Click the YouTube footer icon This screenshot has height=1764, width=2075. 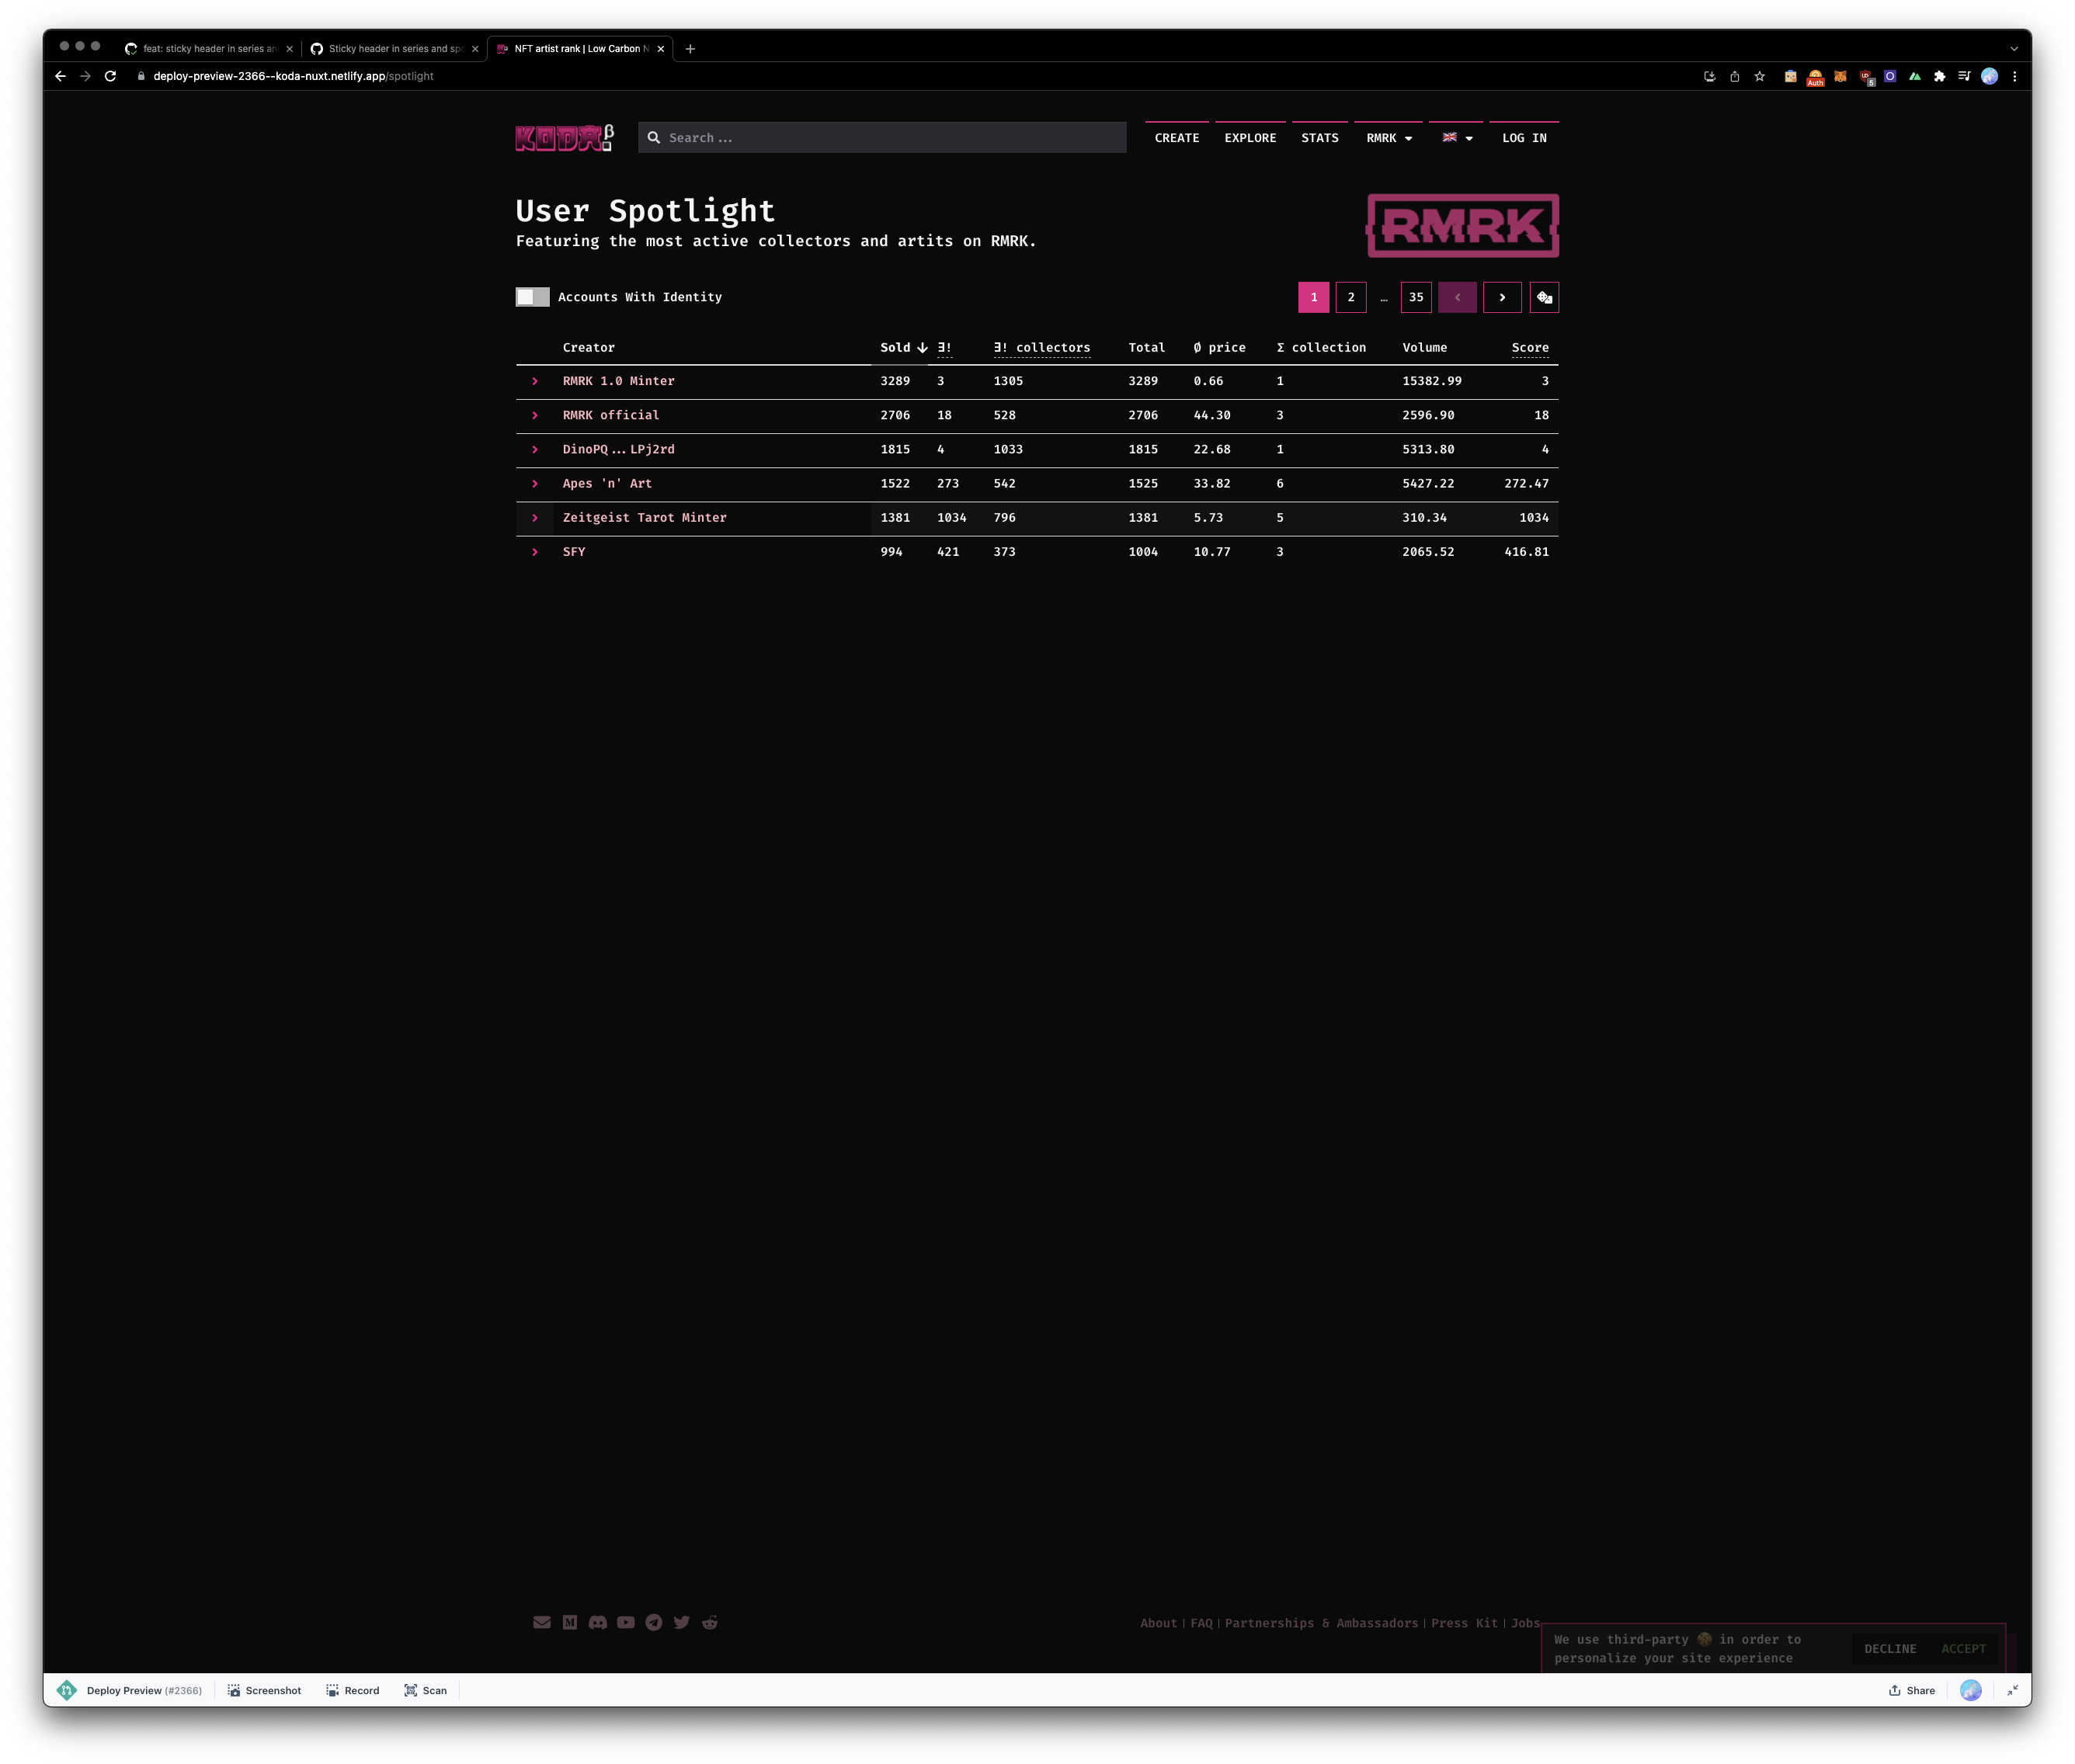coord(626,1622)
